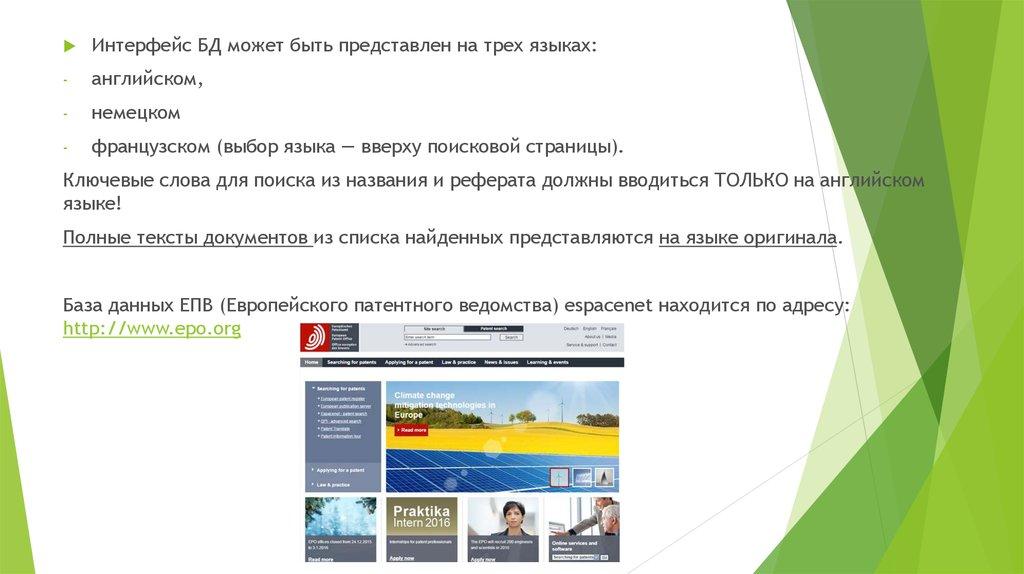Switch to the Patent search tab
This screenshot has width=1024, height=574.
click(x=493, y=328)
